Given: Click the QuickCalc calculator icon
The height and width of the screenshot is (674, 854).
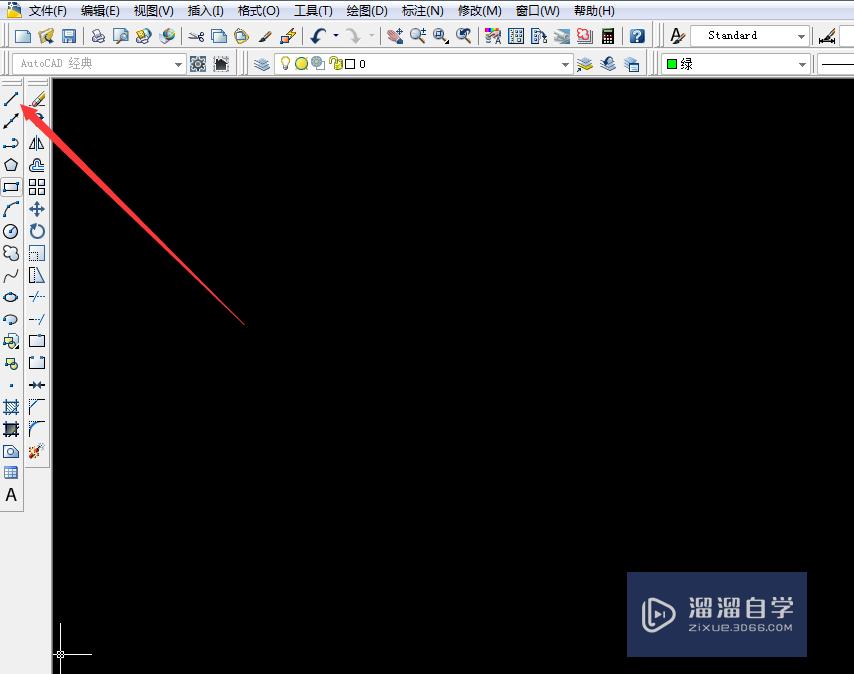Looking at the screenshot, I should [x=608, y=36].
